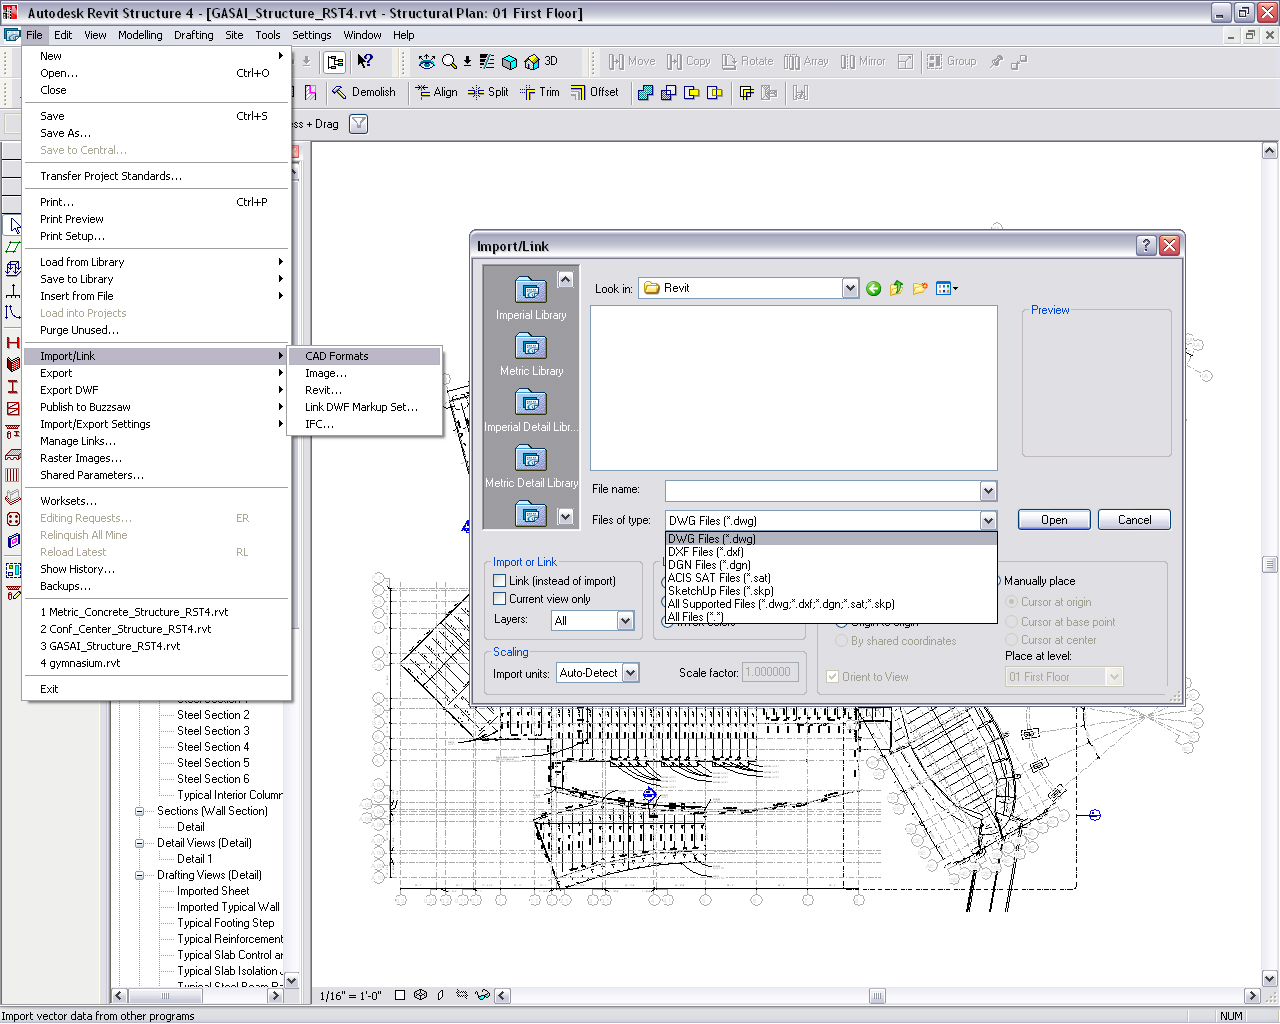Click Manage Links... in File menu
1280x1024 pixels.
157,441
